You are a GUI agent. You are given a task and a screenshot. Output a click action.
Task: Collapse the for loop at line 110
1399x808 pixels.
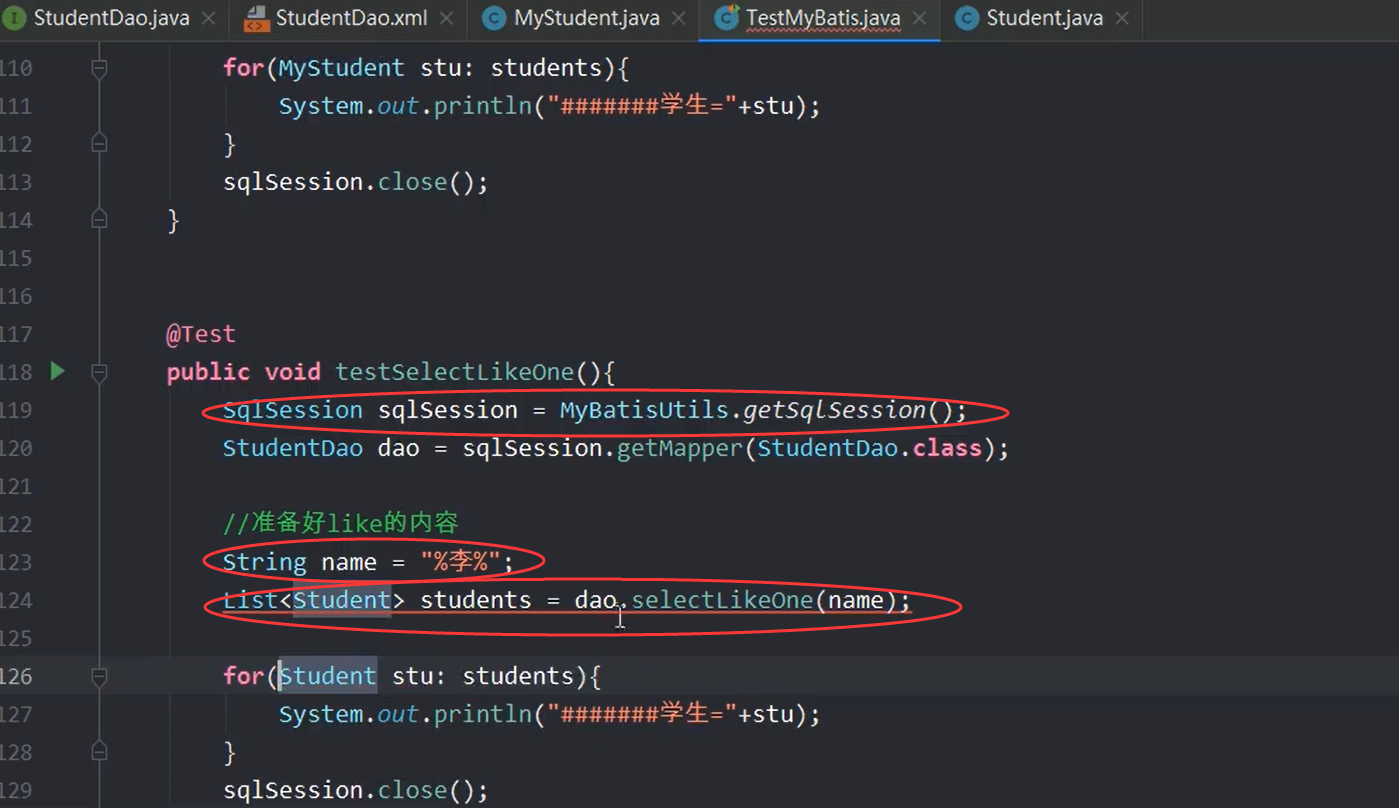[98, 66]
